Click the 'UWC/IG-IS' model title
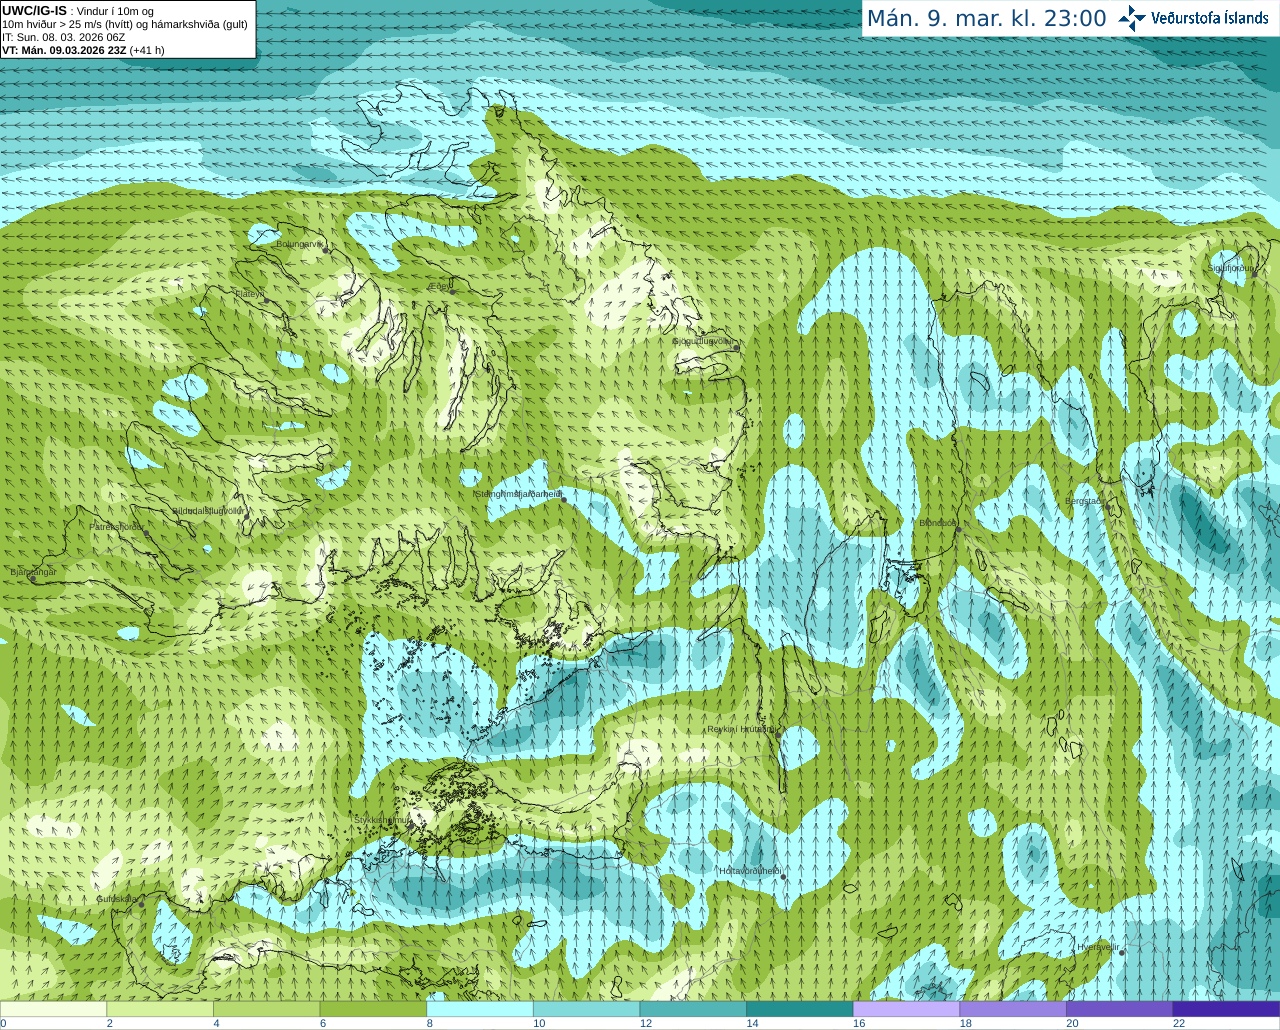Viewport: 1280px width, 1030px height. pyautogui.click(x=35, y=10)
